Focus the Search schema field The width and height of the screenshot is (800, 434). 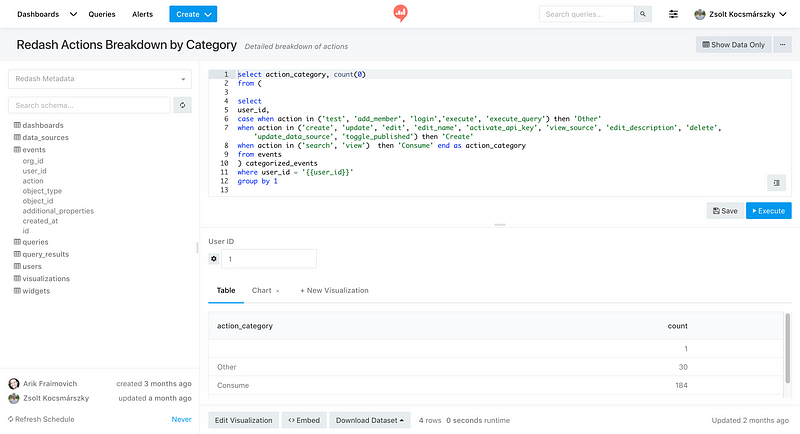pyautogui.click(x=89, y=105)
